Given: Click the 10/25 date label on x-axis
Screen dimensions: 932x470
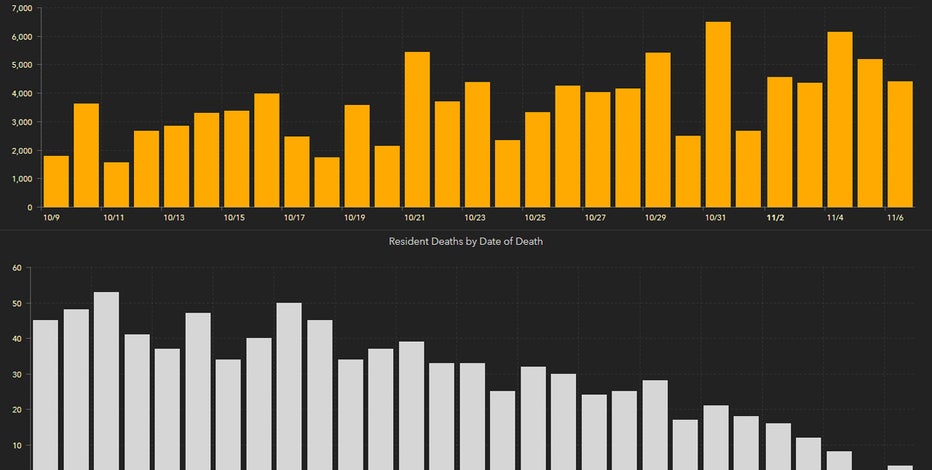Looking at the screenshot, I should [x=535, y=217].
